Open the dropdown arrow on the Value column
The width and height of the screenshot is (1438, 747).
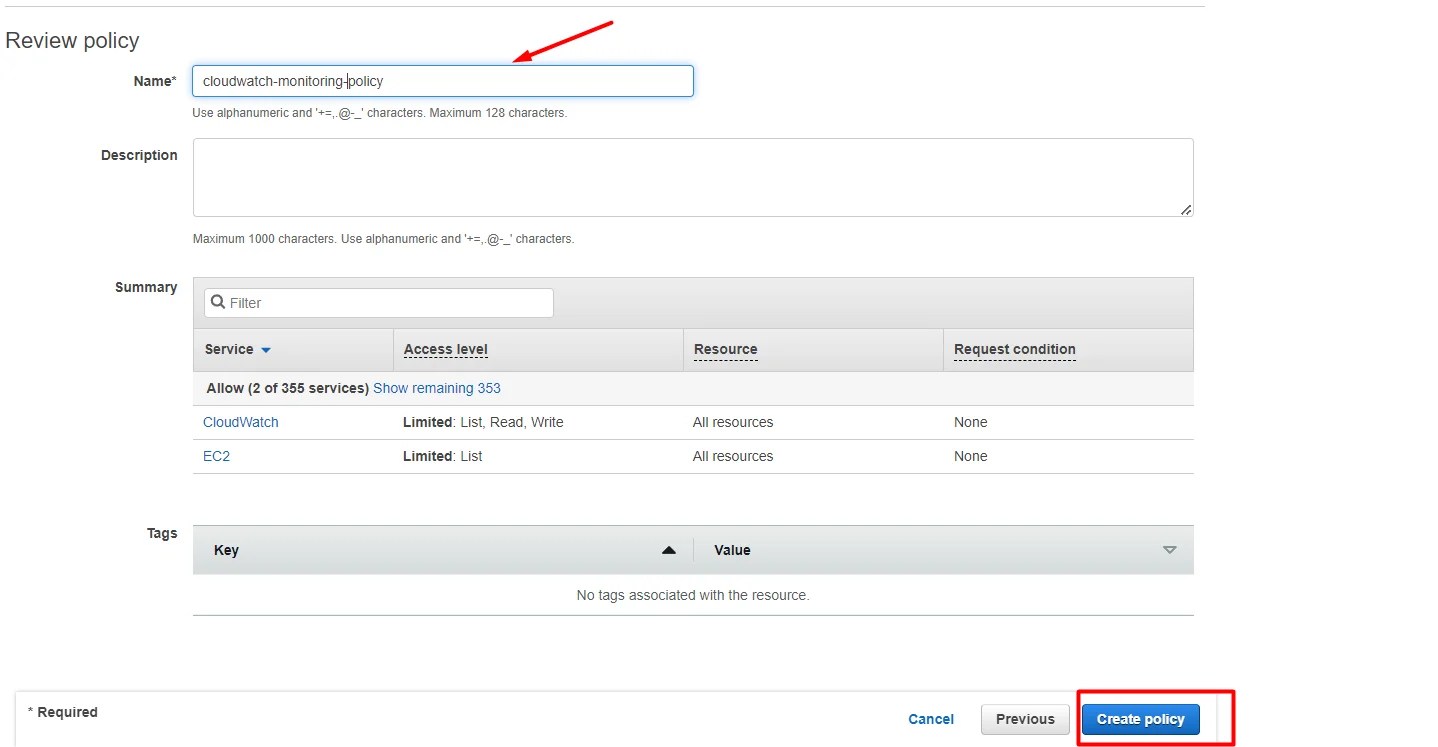click(x=1169, y=550)
